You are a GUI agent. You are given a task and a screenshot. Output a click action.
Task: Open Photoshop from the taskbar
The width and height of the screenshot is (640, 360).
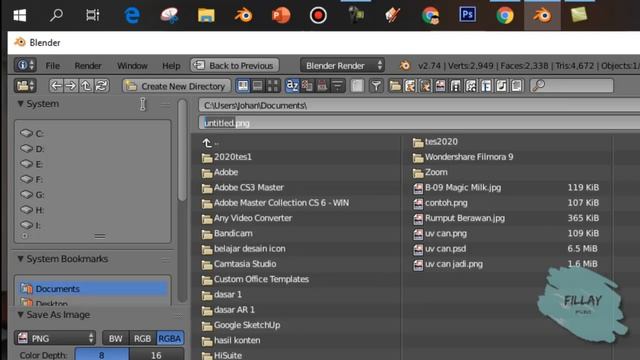[x=467, y=15]
